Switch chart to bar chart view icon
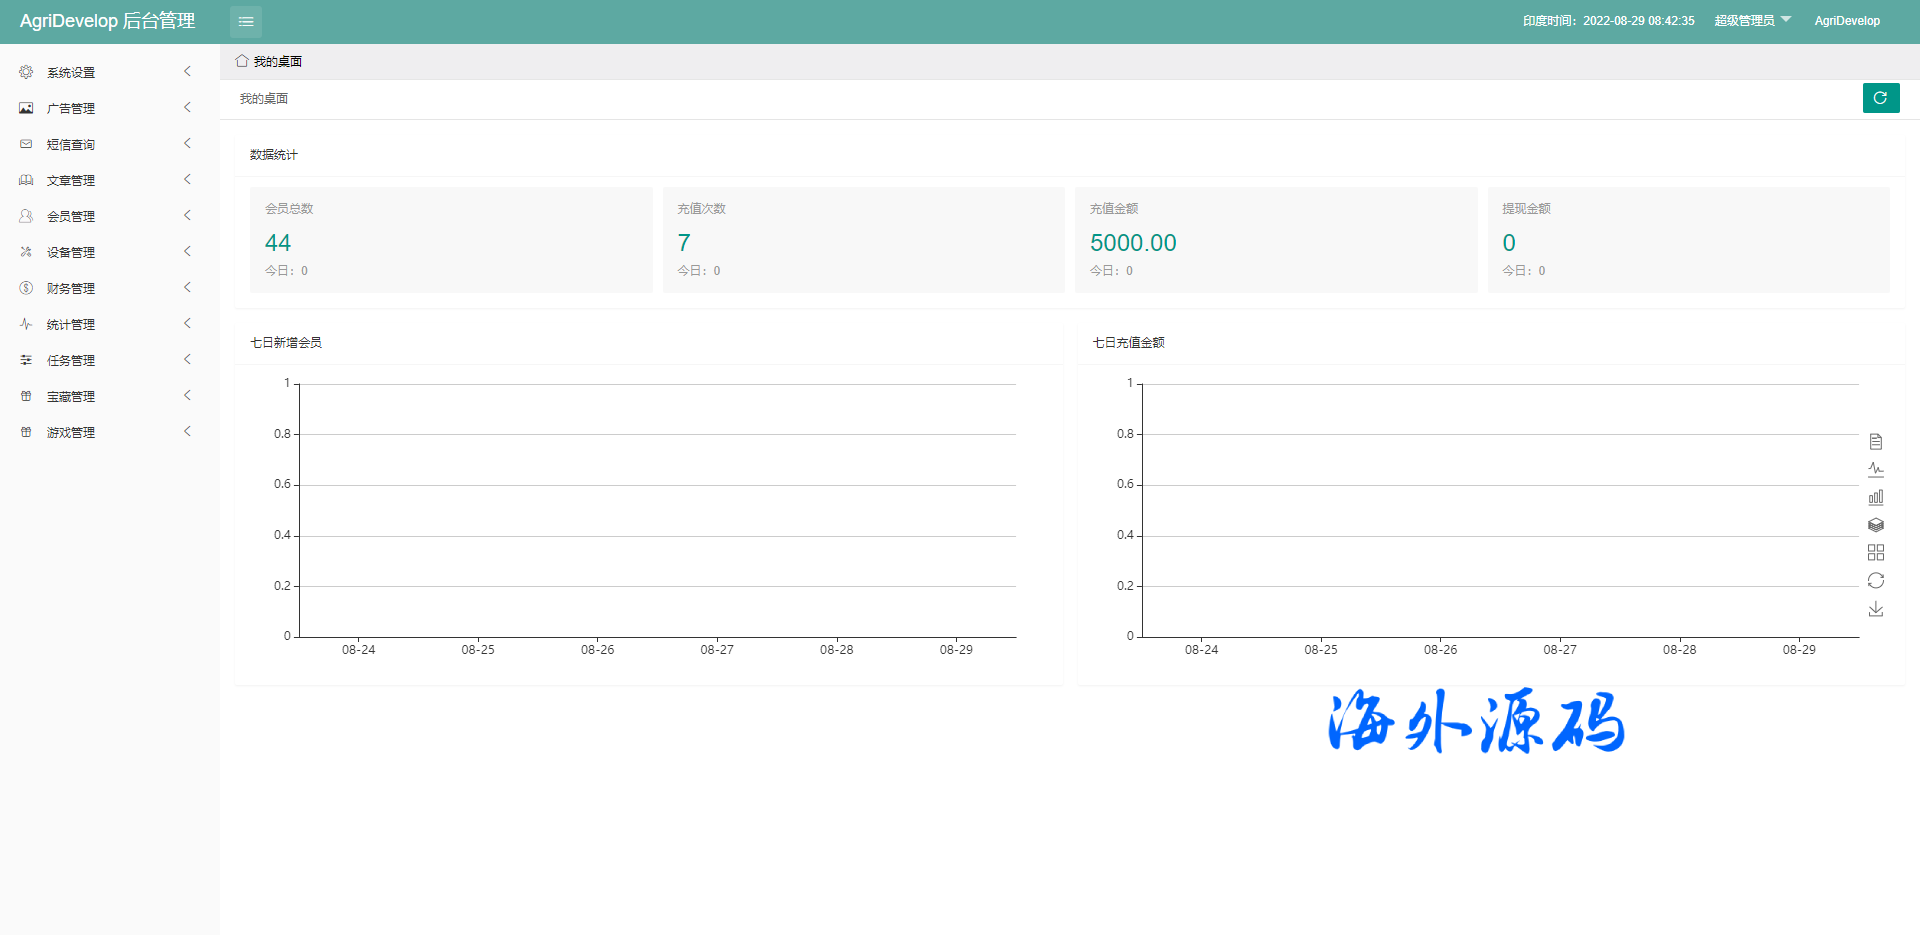The width and height of the screenshot is (1920, 935). click(1876, 497)
